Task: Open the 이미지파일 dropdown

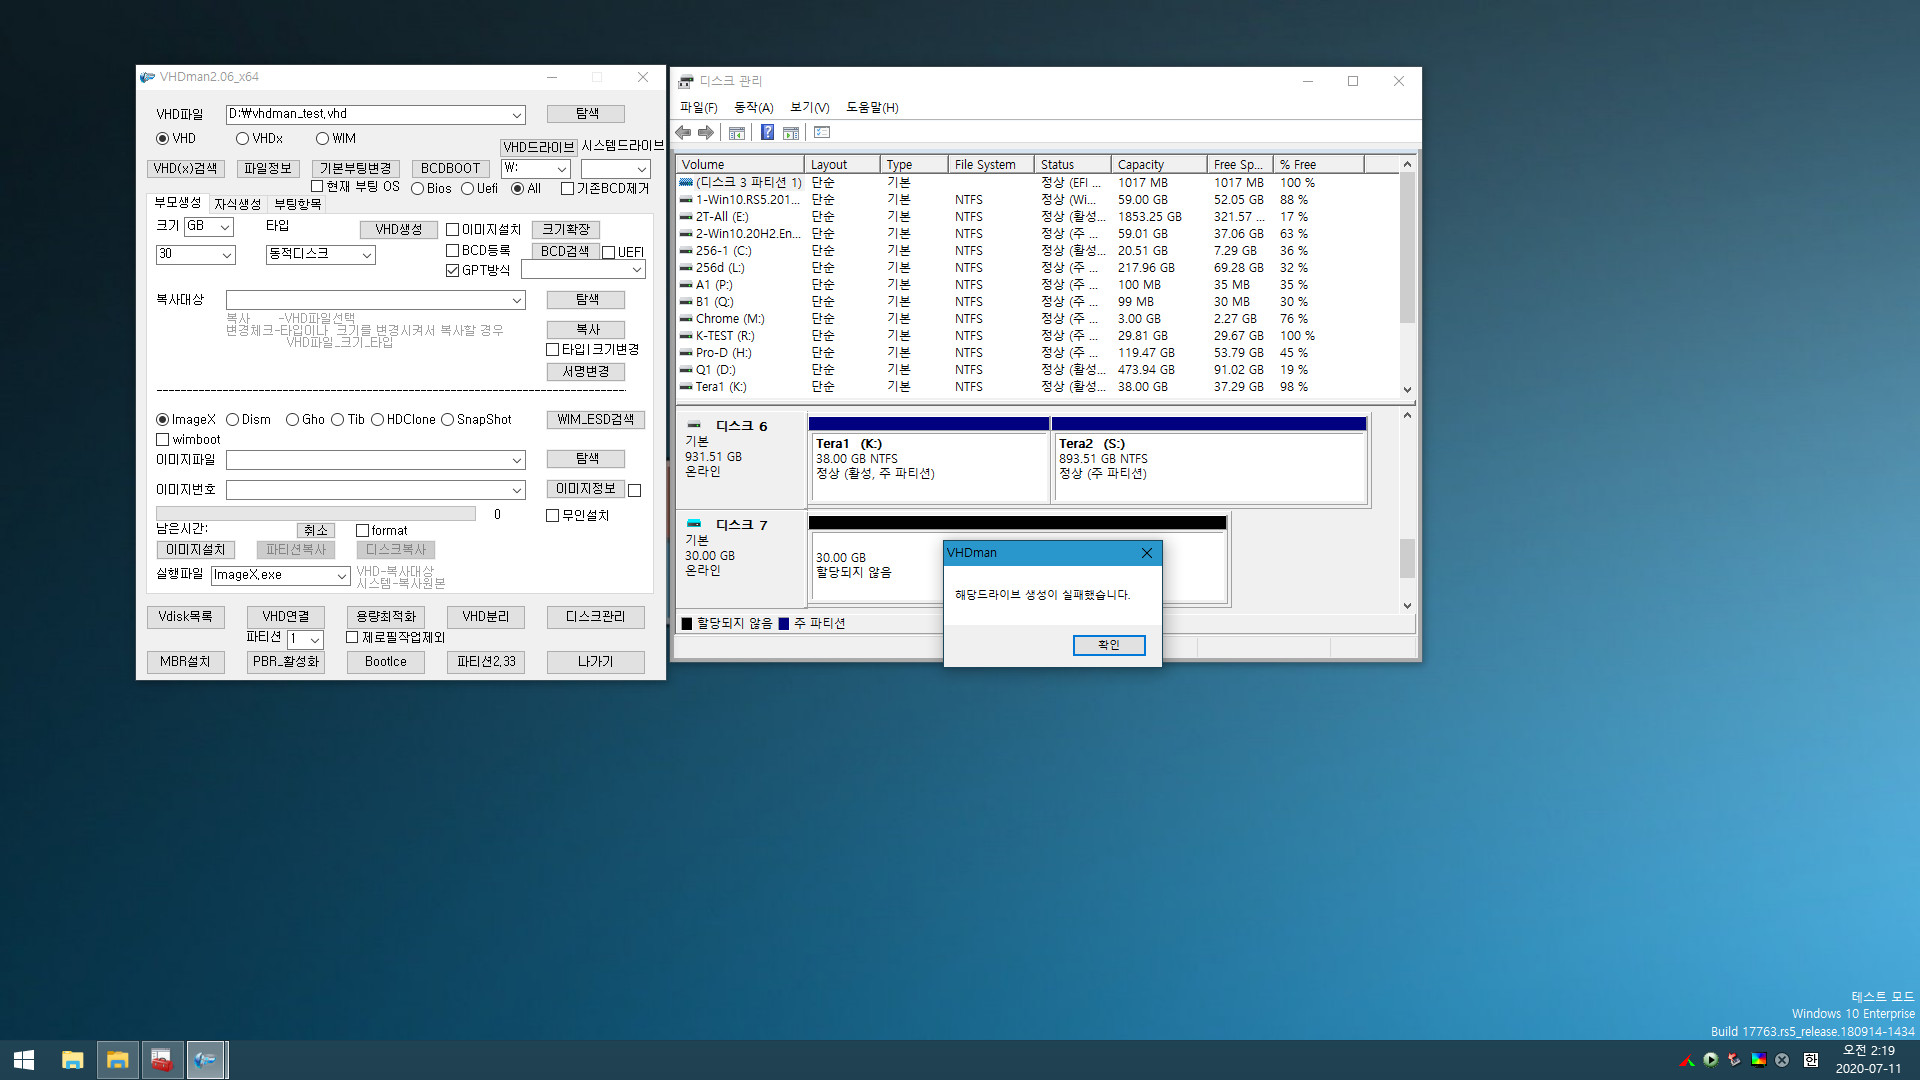Action: pos(517,460)
